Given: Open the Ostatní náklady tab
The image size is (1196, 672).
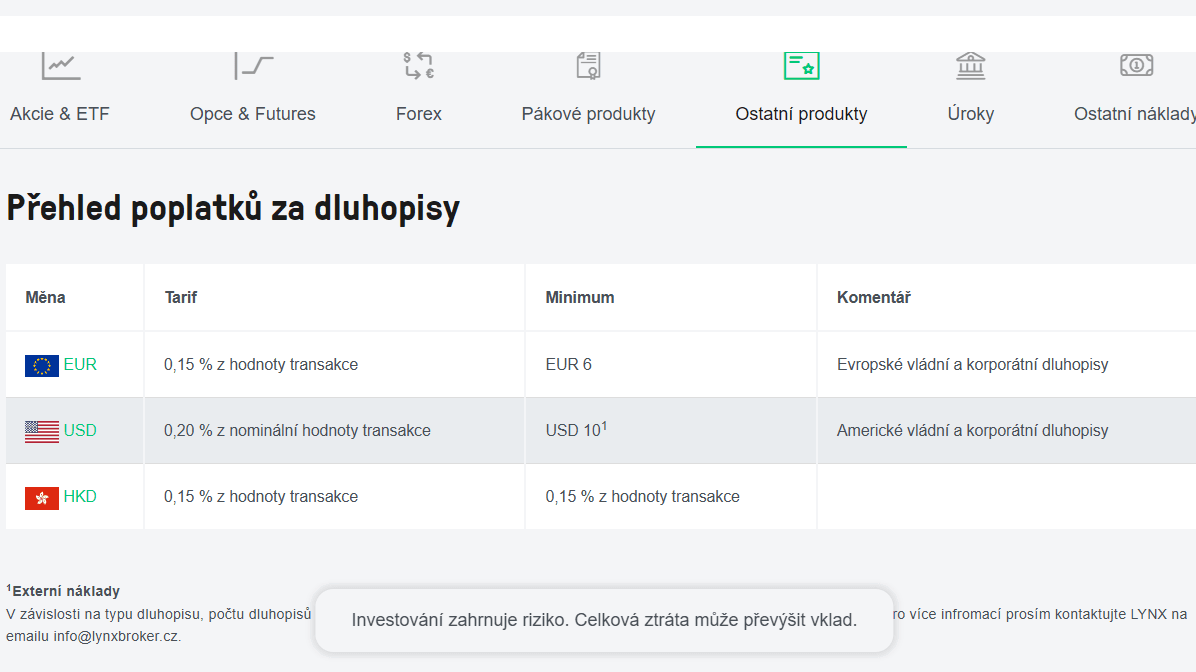Looking at the screenshot, I should tap(1135, 113).
